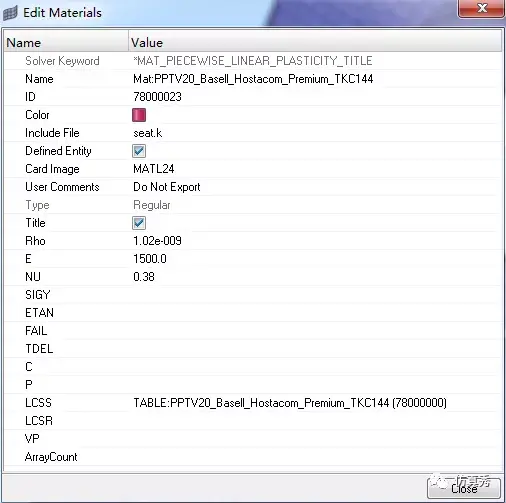This screenshot has height=503, width=506.
Task: Select the LCSS TABLE:PPTV20 curve value
Action: pos(290,403)
